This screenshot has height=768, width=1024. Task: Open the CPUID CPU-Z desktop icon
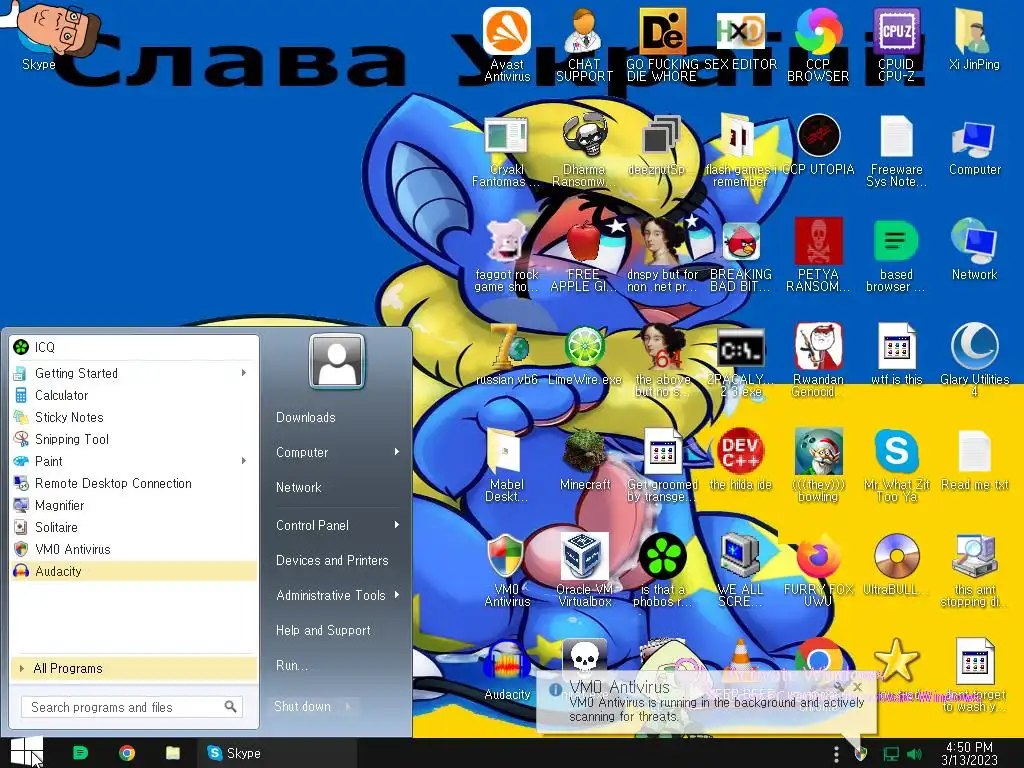[896, 44]
